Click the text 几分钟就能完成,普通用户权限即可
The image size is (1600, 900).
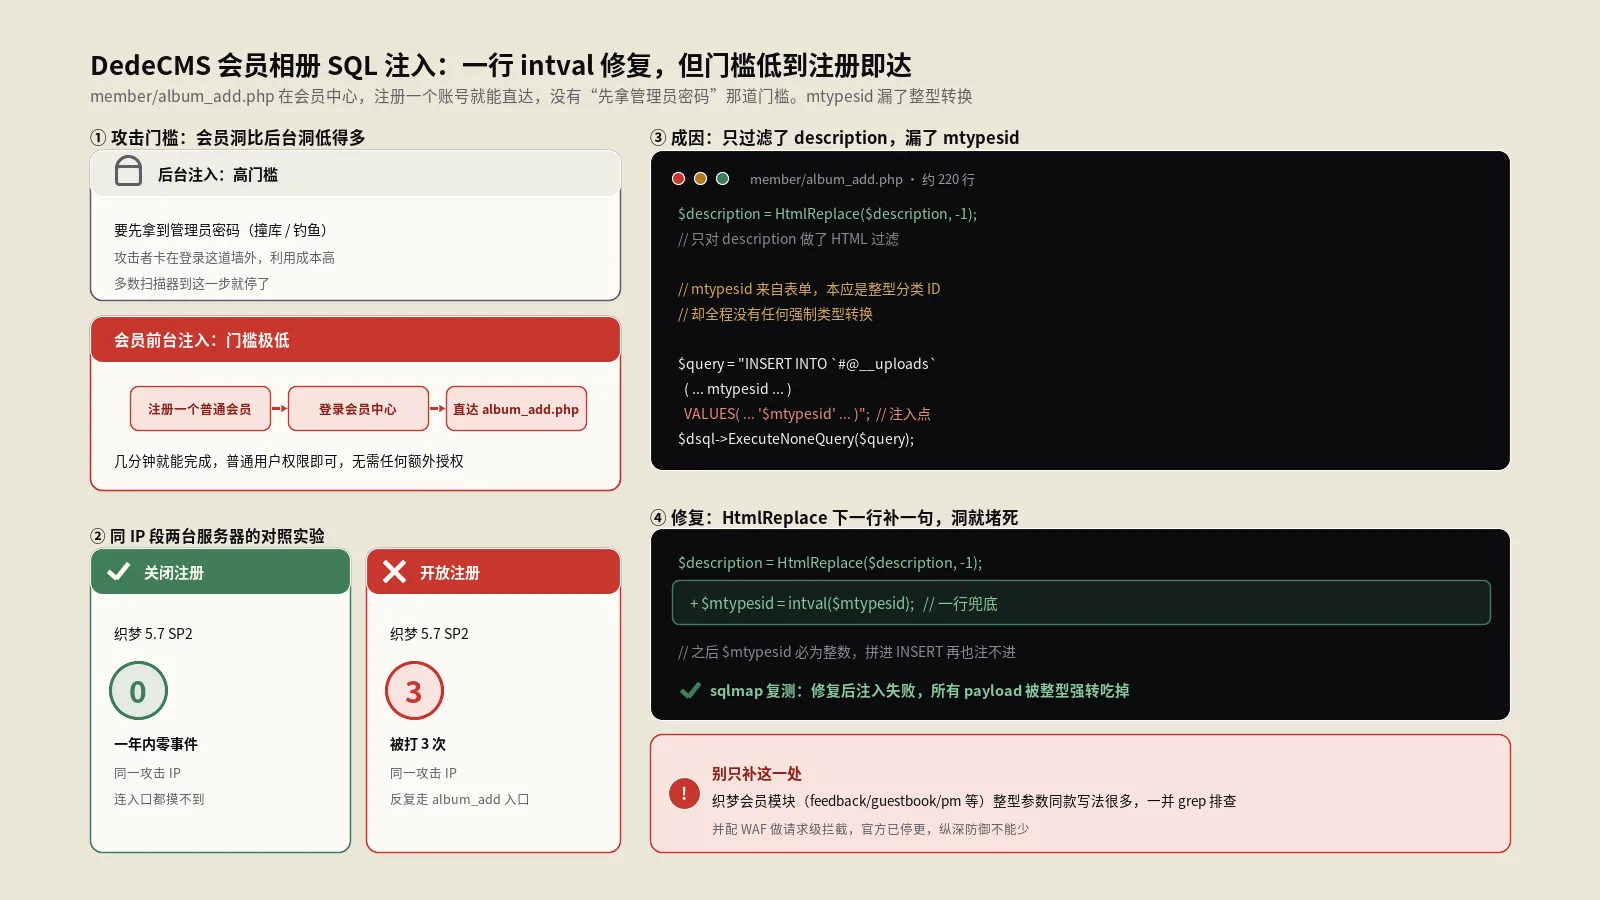click(x=288, y=461)
